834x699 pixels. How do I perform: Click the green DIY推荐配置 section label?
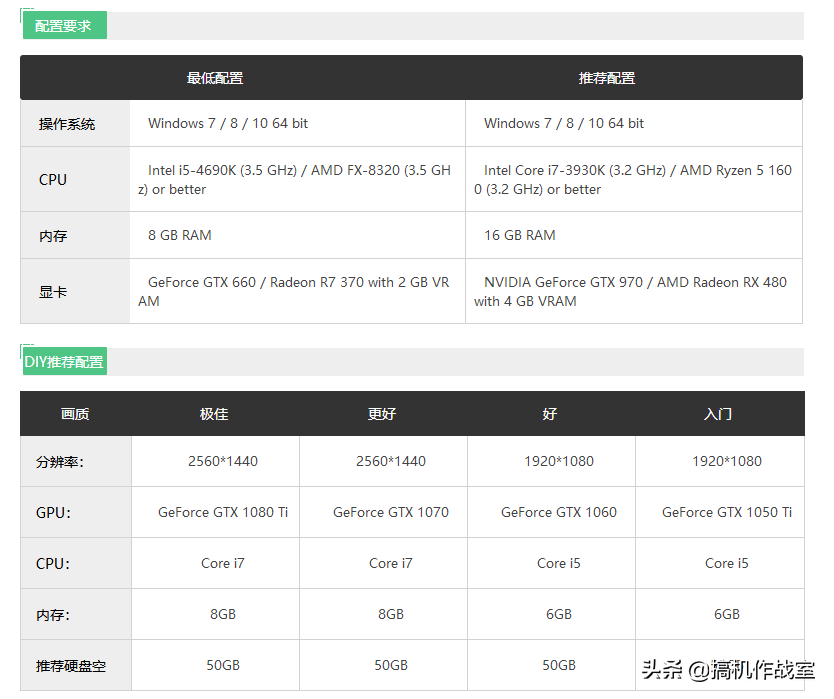tap(64, 362)
